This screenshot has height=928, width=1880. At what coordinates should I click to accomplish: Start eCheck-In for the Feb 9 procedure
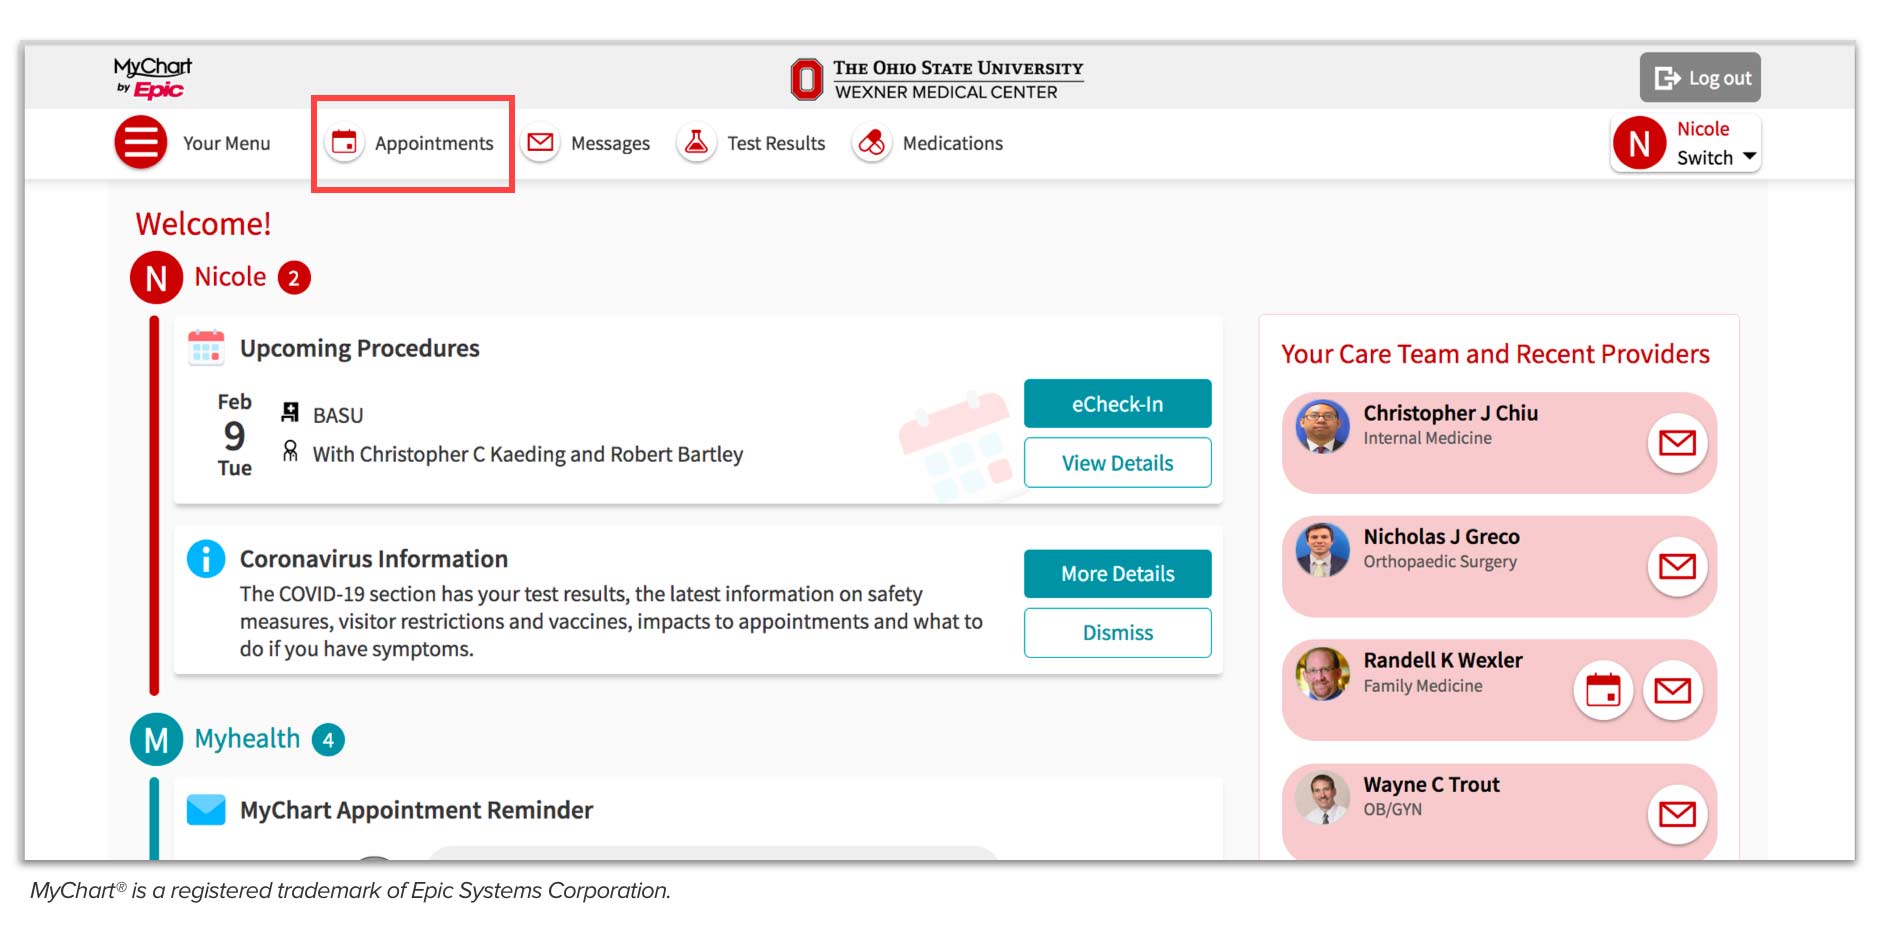[1117, 404]
